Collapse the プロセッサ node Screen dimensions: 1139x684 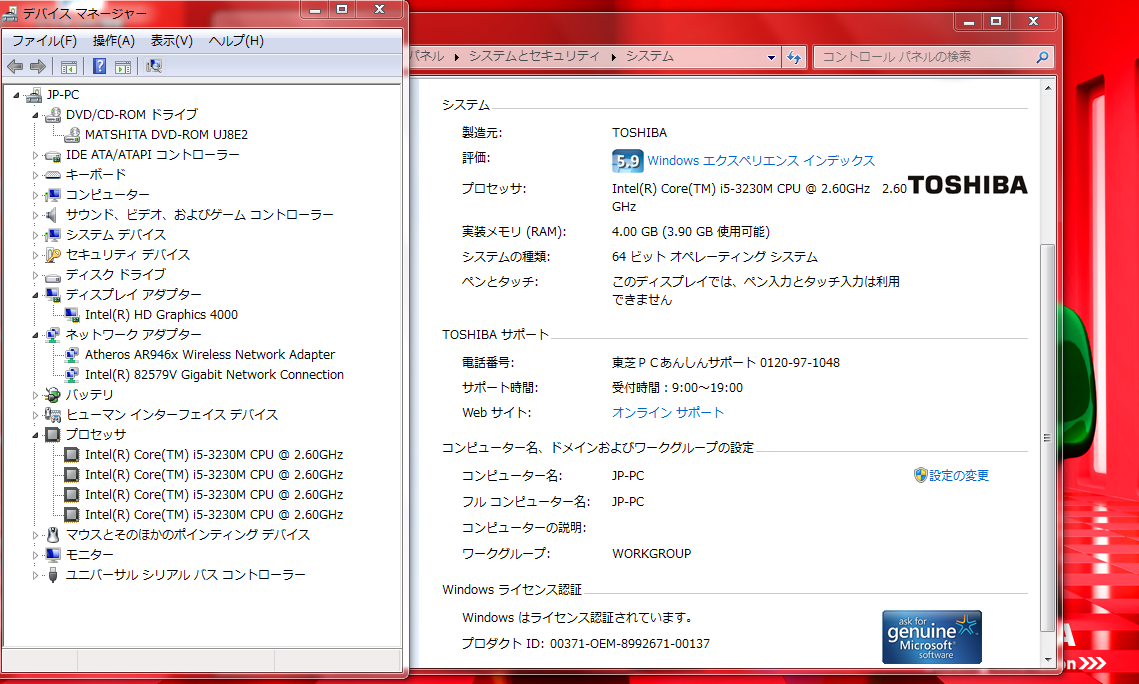(x=35, y=436)
